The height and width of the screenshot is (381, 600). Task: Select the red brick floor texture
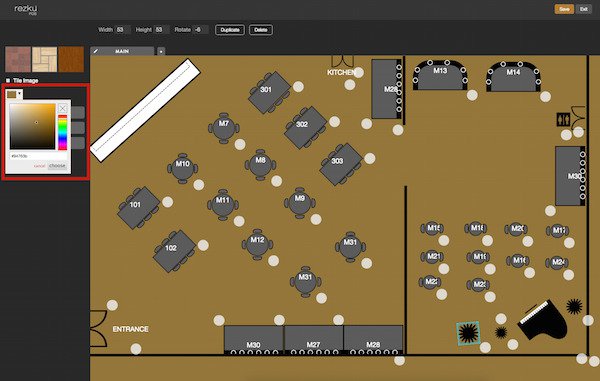coord(18,59)
